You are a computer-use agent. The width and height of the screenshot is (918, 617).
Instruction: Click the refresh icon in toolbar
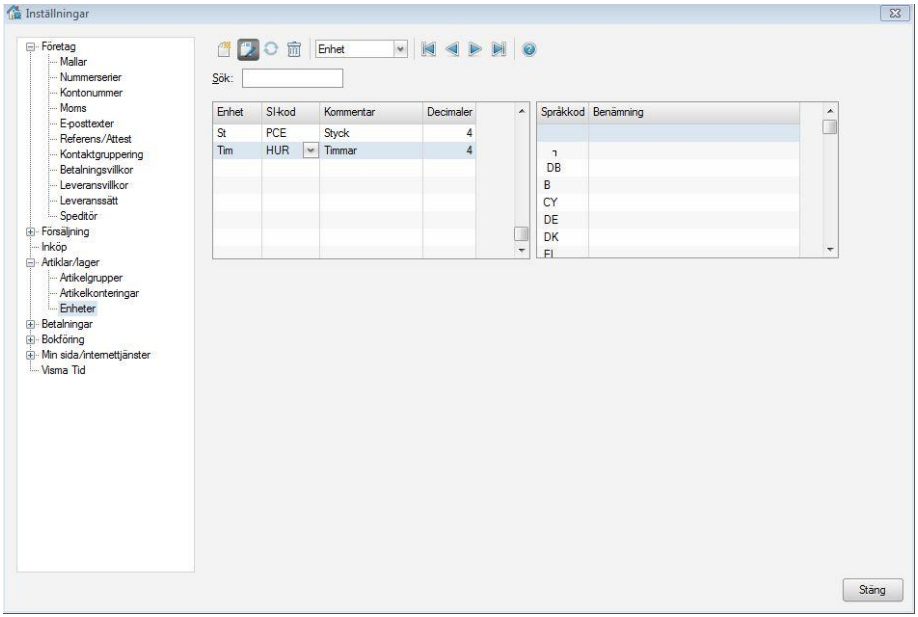[269, 48]
